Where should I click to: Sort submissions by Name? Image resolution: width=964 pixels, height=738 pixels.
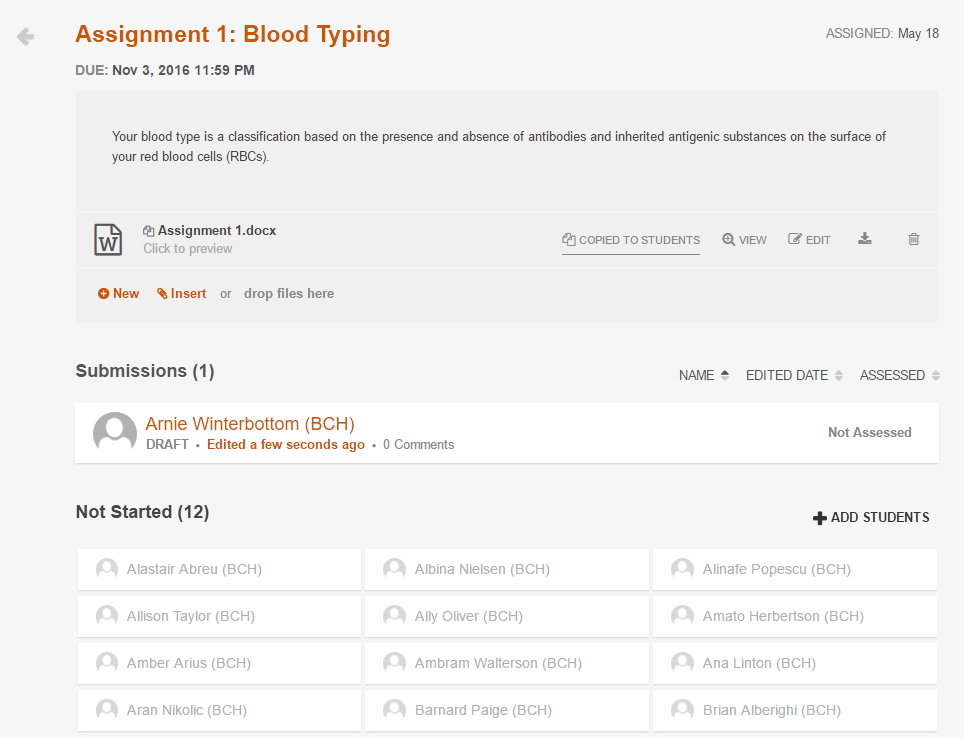[x=703, y=376]
